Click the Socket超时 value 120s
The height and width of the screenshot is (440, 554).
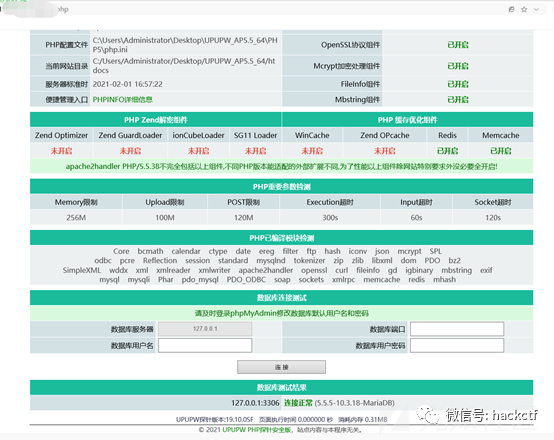pyautogui.click(x=493, y=218)
